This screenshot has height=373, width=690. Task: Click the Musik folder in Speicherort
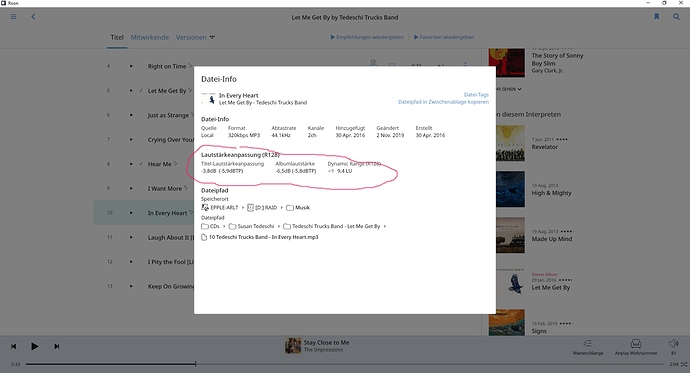click(298, 208)
